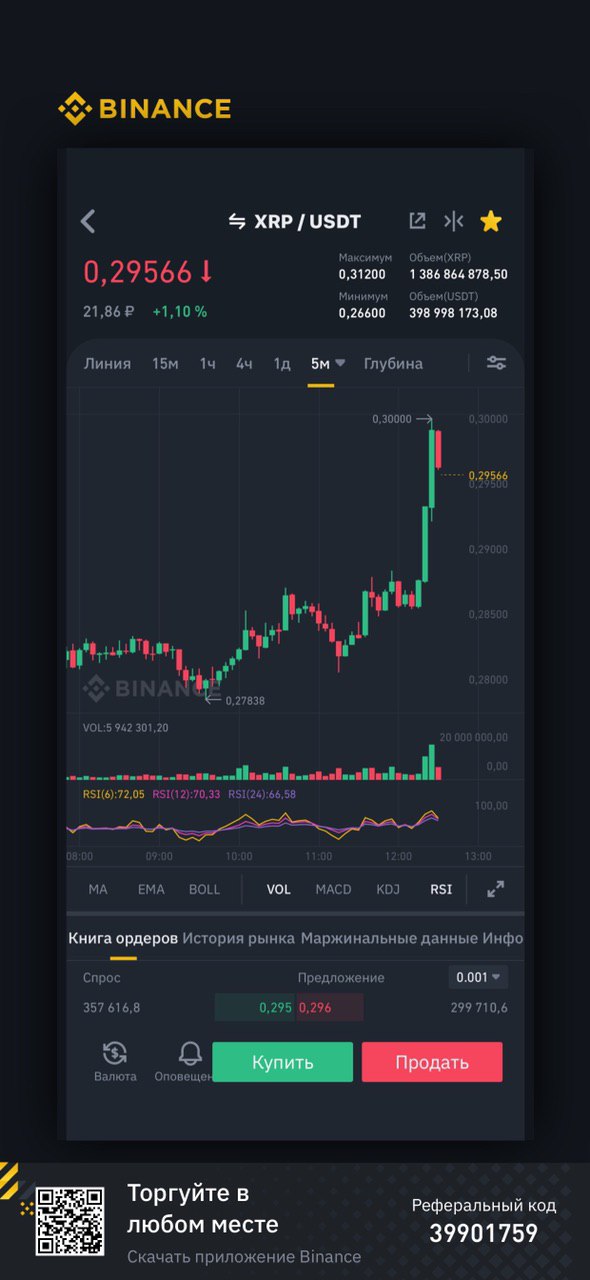Open the Книга ордеров tab
The height and width of the screenshot is (1280, 590).
coord(123,938)
